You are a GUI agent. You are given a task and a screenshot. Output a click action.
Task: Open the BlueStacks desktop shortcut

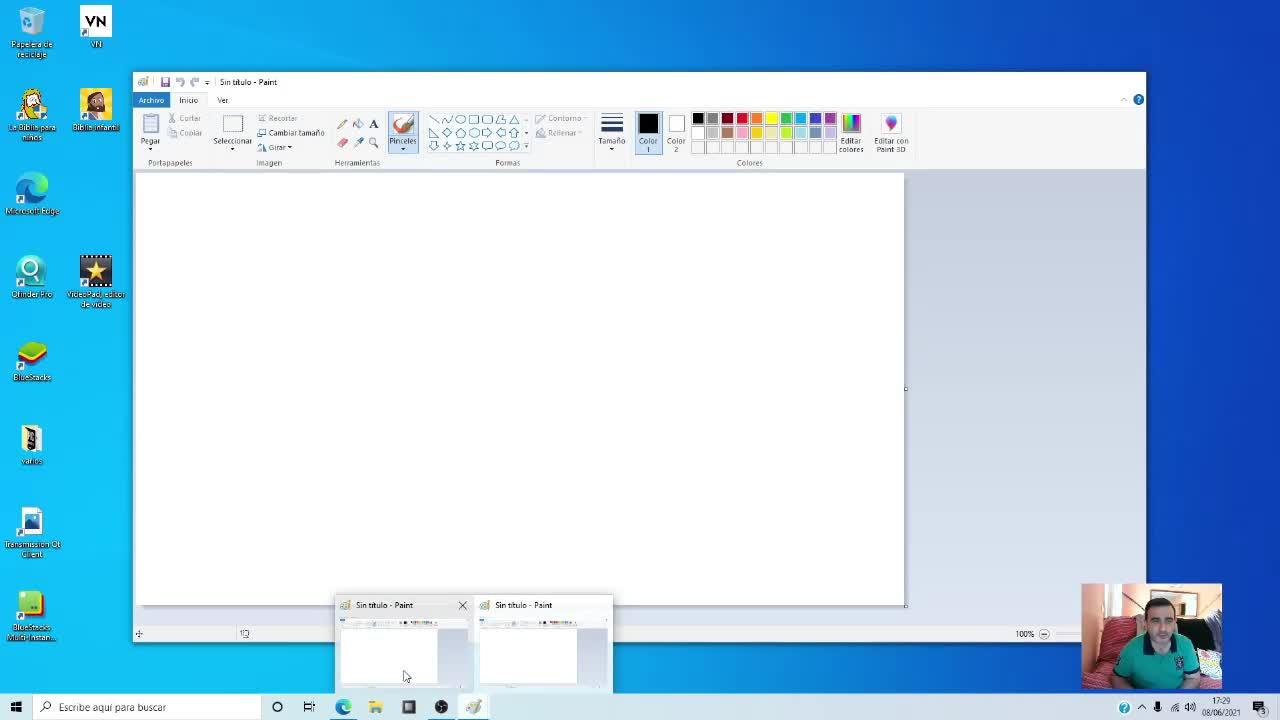tap(32, 361)
